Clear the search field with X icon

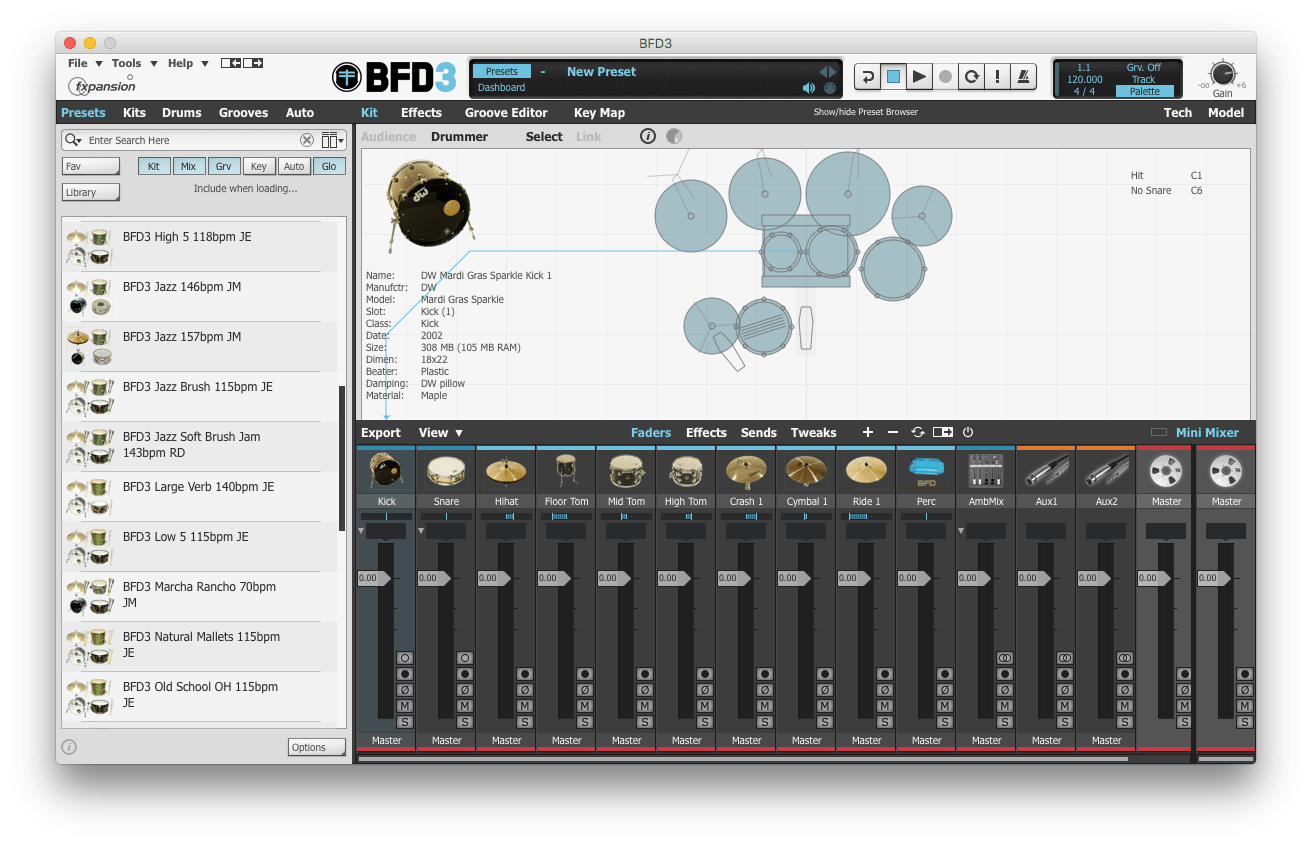307,140
